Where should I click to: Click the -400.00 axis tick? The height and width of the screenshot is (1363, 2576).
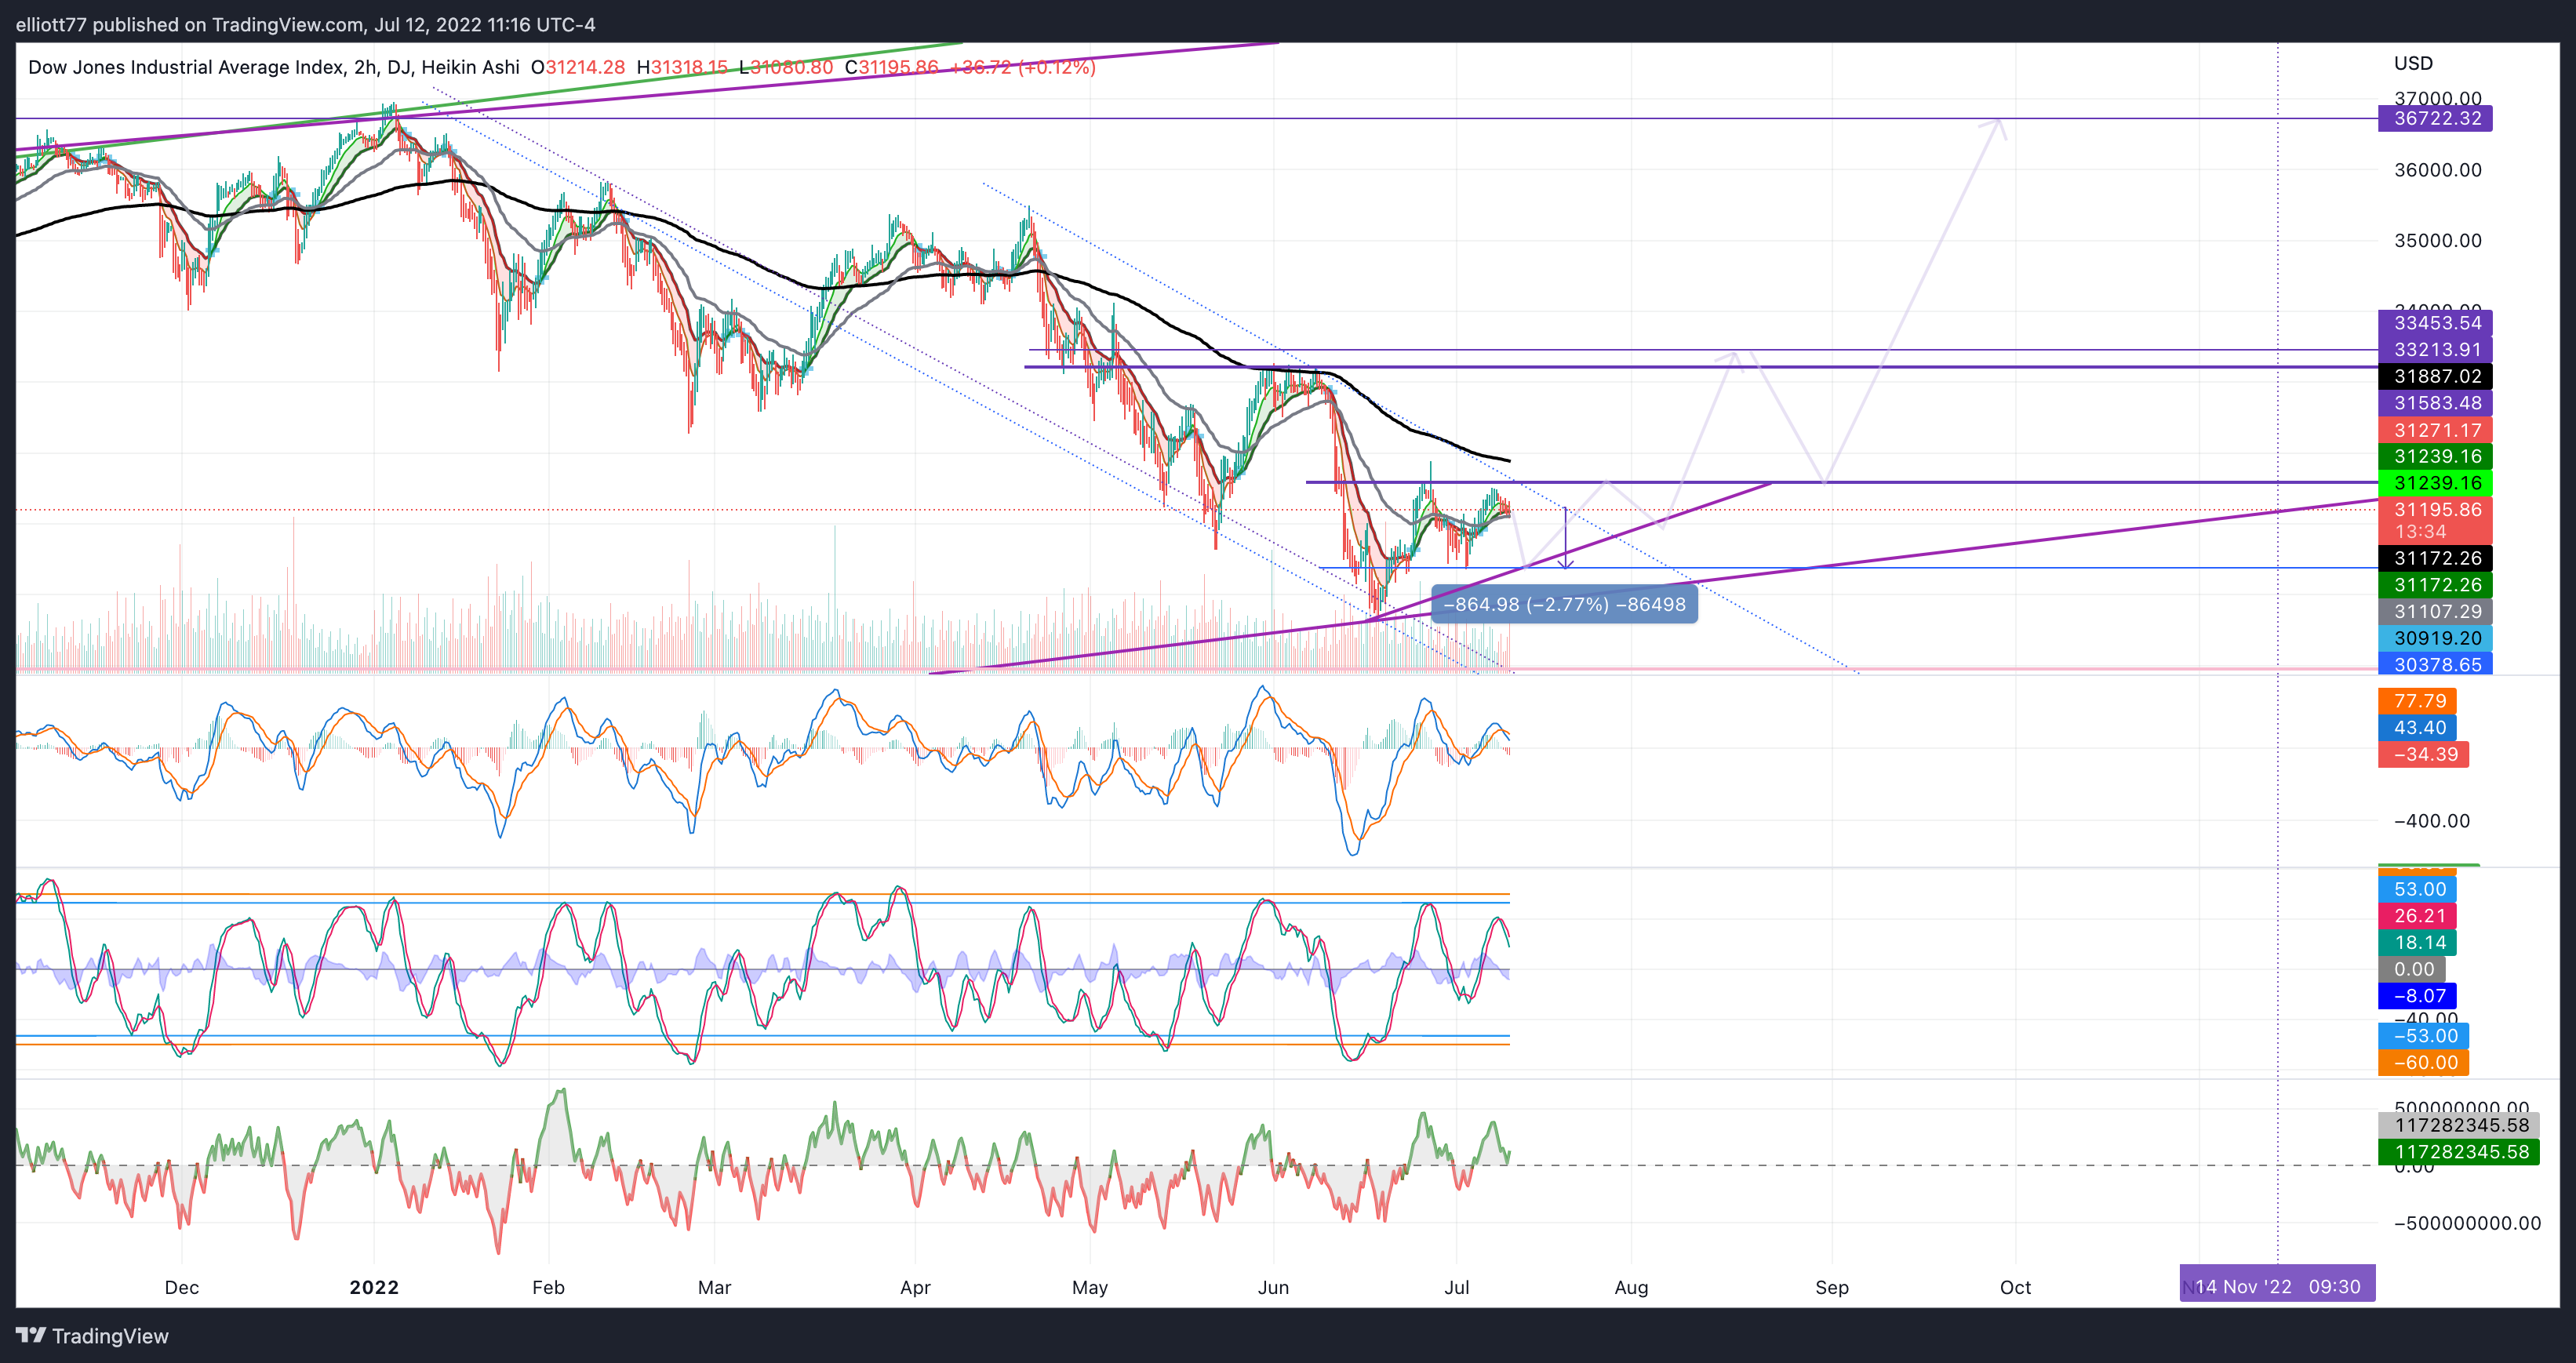(2431, 821)
